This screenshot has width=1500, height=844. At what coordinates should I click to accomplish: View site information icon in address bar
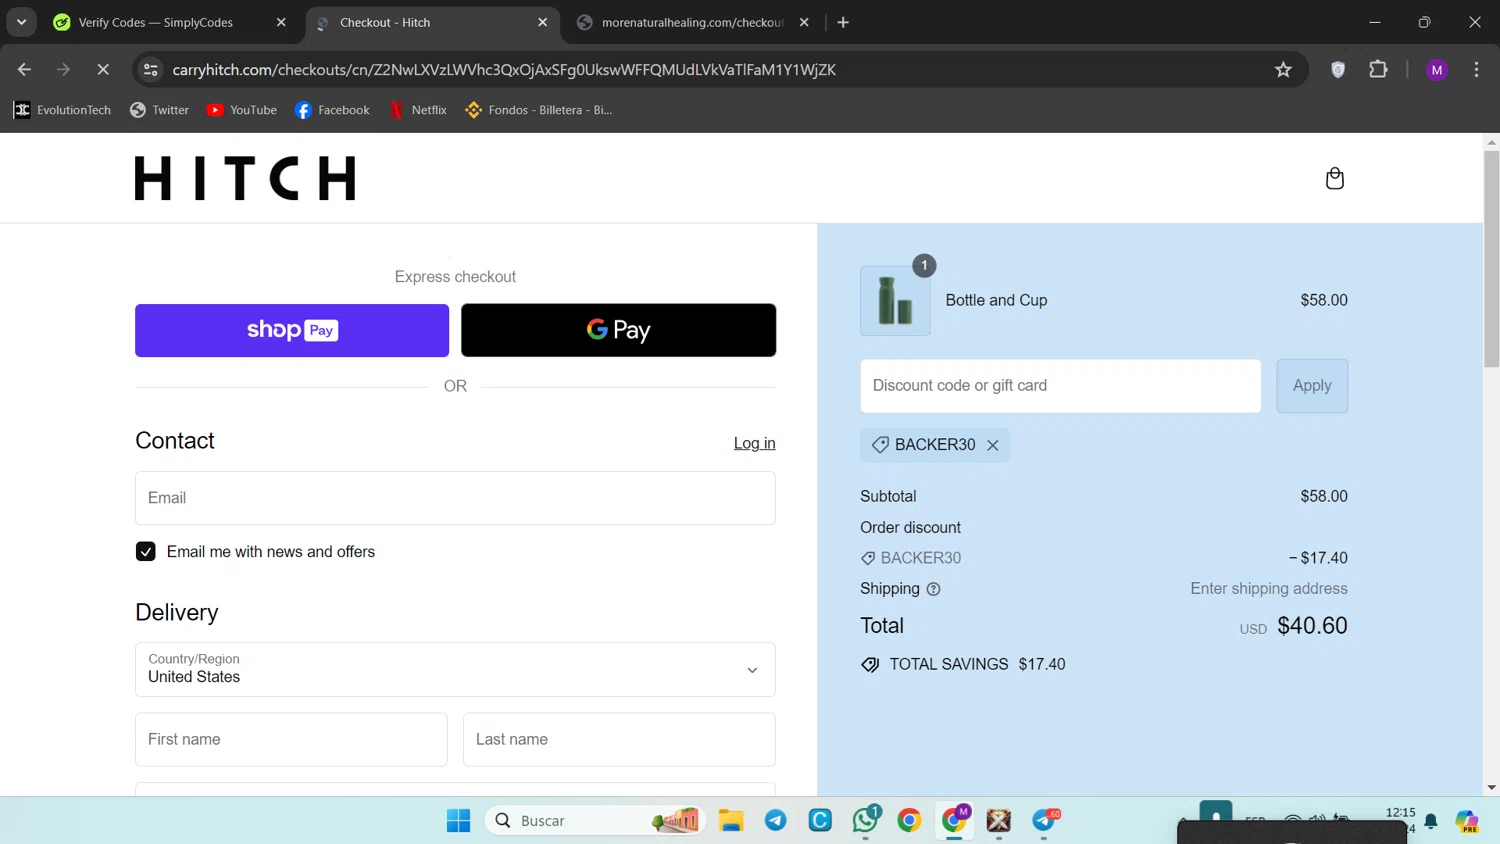tap(151, 69)
